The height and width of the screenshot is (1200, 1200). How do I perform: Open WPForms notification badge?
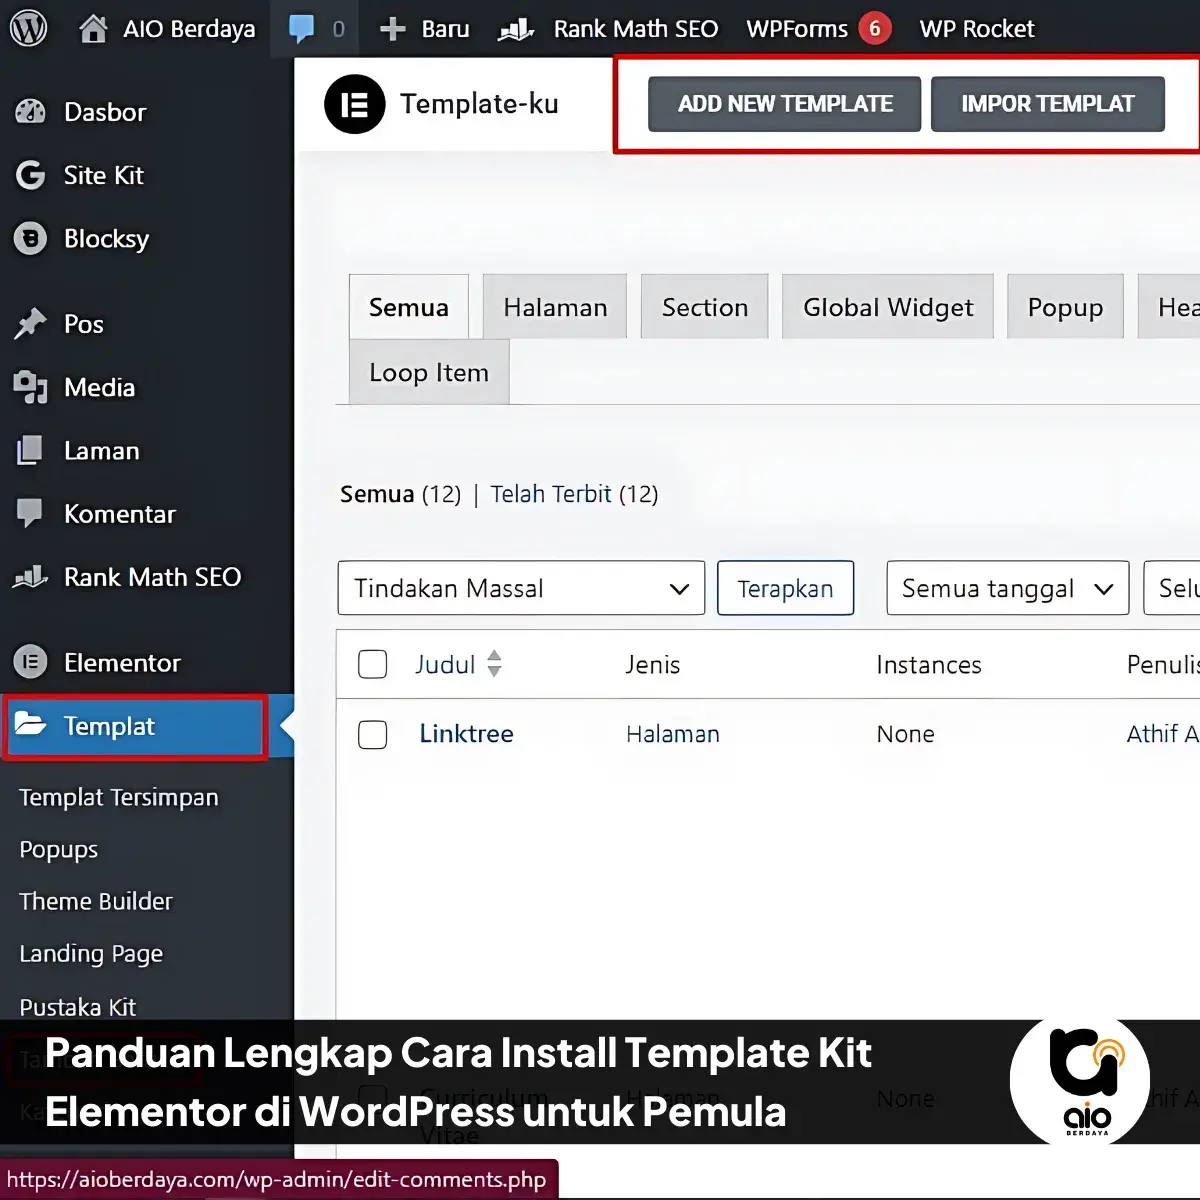[875, 29]
